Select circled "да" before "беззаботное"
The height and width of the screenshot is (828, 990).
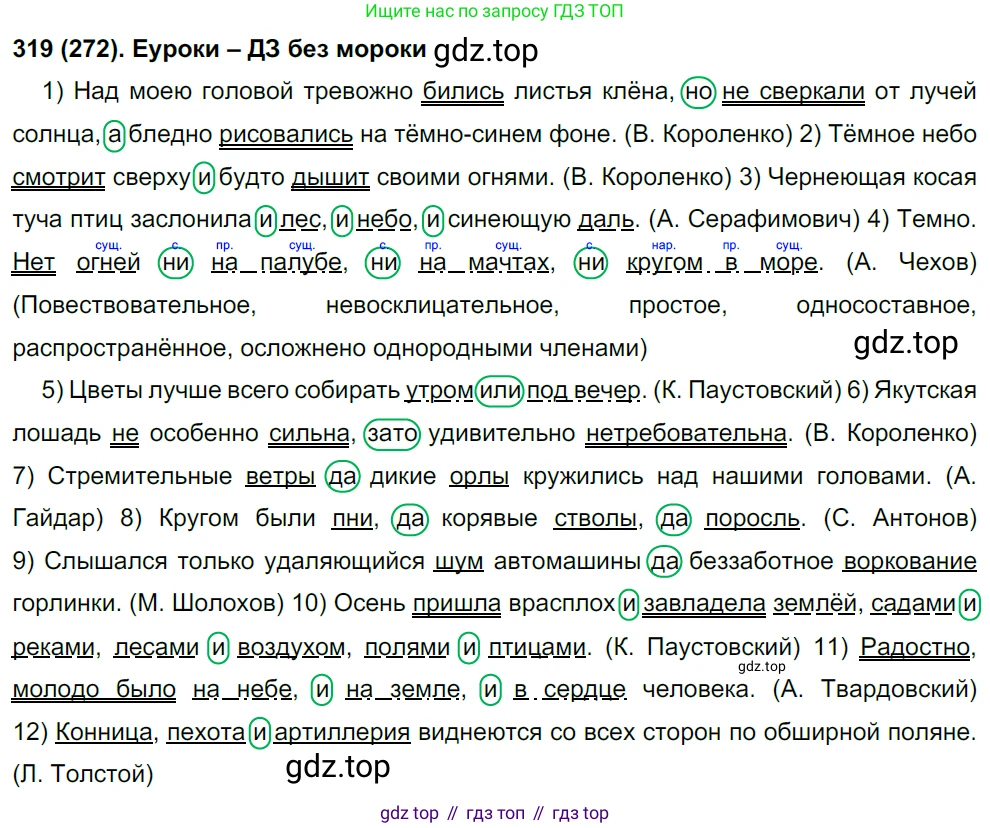coord(664,562)
